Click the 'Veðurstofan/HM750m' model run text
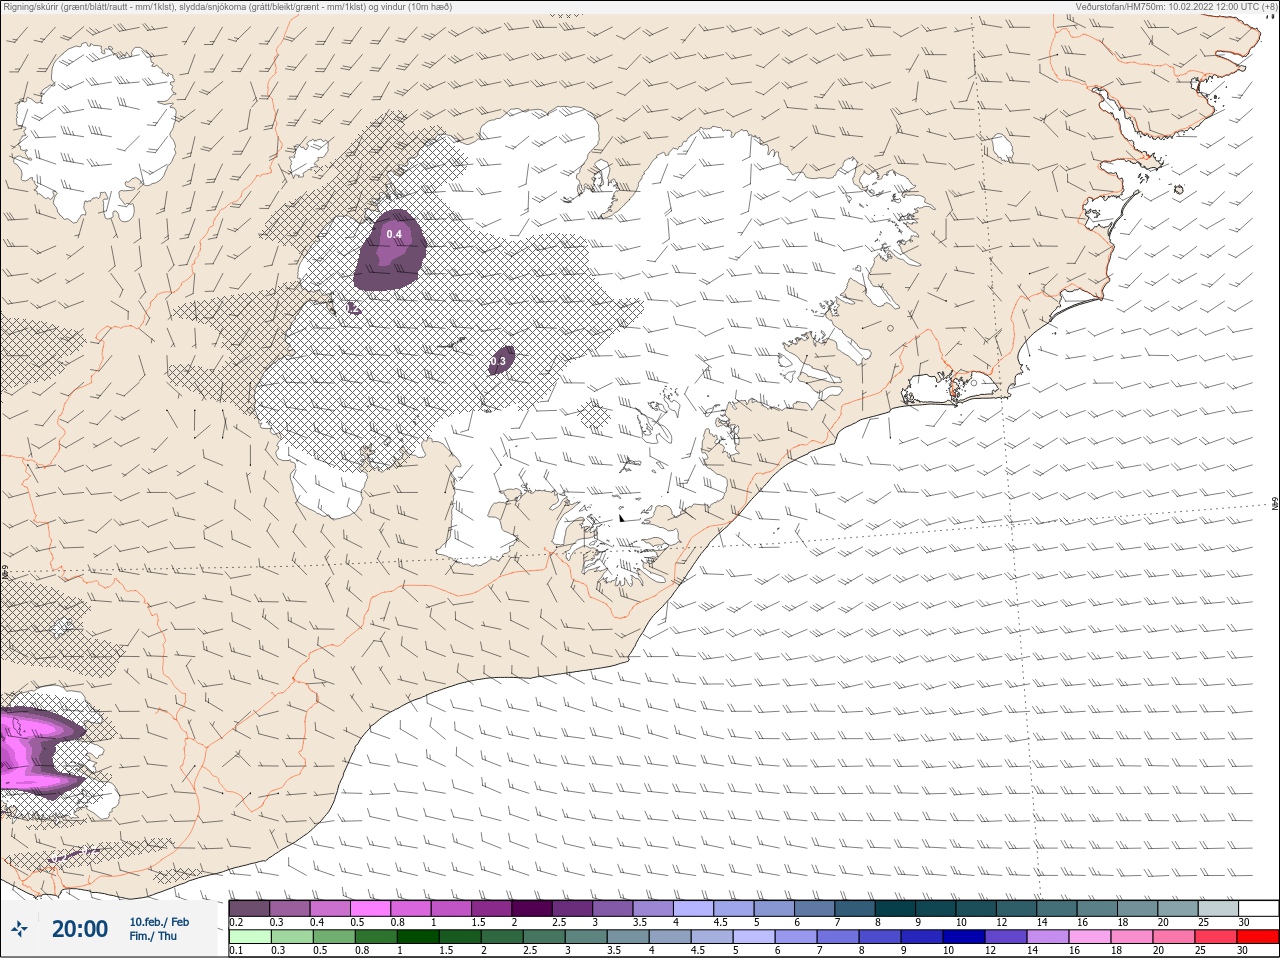Viewport: 1280px width, 958px height. click(x=1176, y=7)
